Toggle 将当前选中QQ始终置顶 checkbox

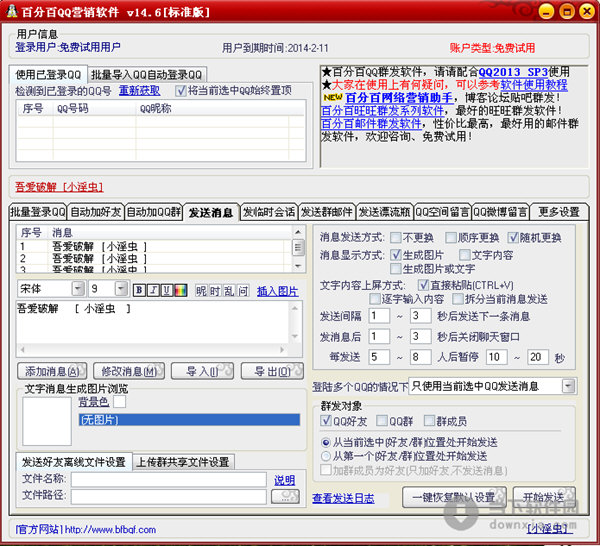[x=181, y=91]
